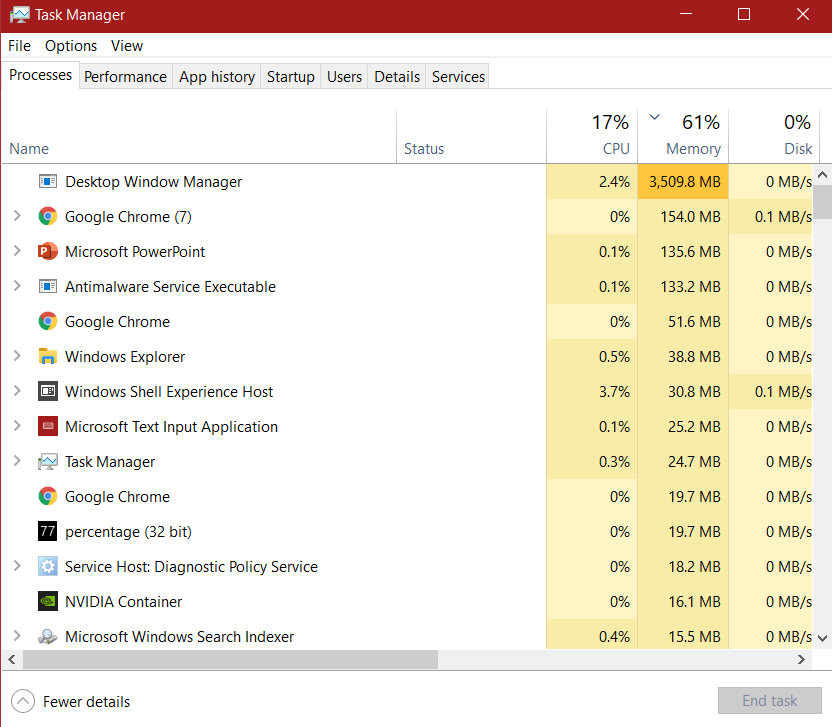The height and width of the screenshot is (727, 832).
Task: Click the Desktop Window Manager process icon
Action: tap(48, 181)
